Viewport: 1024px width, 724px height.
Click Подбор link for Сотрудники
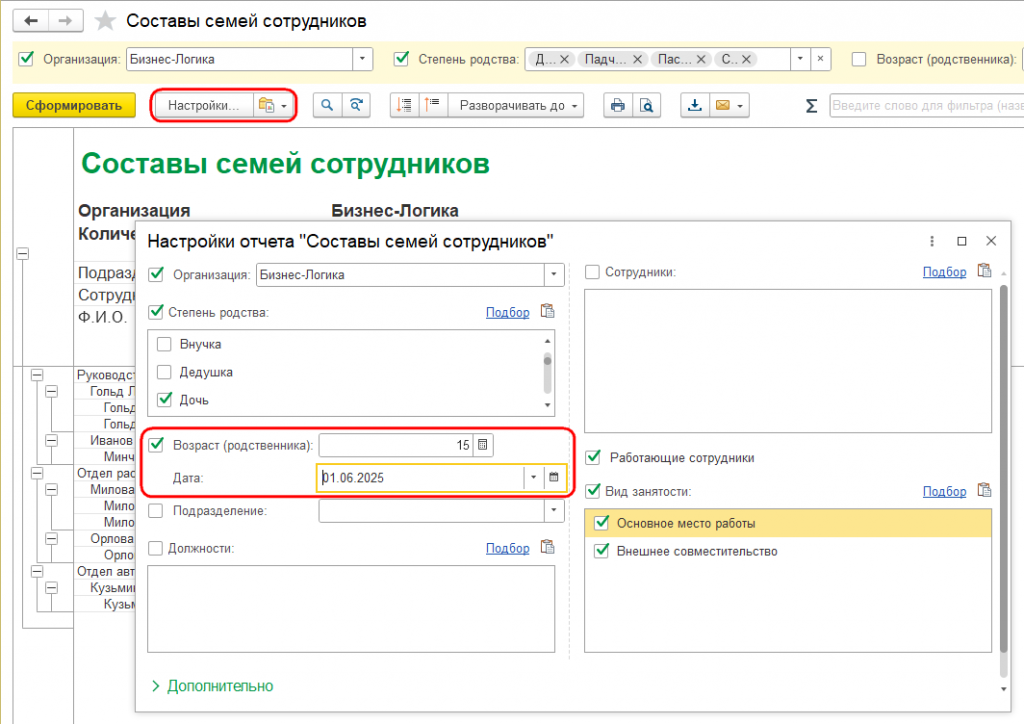tap(944, 272)
